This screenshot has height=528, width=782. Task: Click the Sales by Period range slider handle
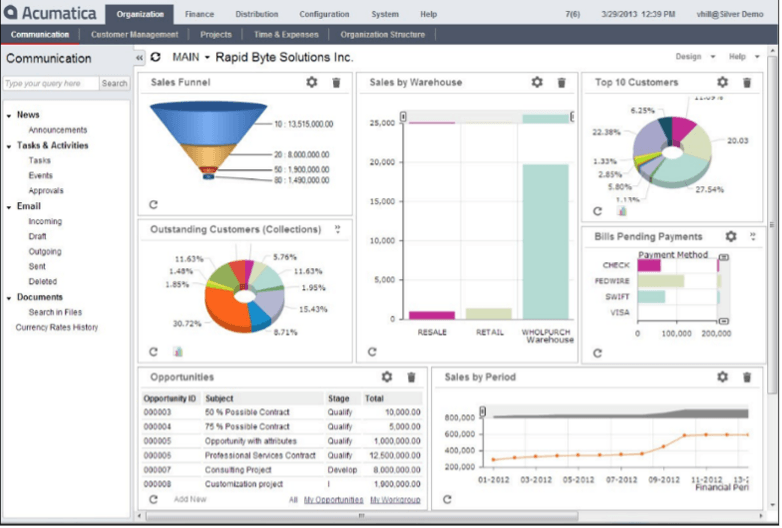(482, 412)
